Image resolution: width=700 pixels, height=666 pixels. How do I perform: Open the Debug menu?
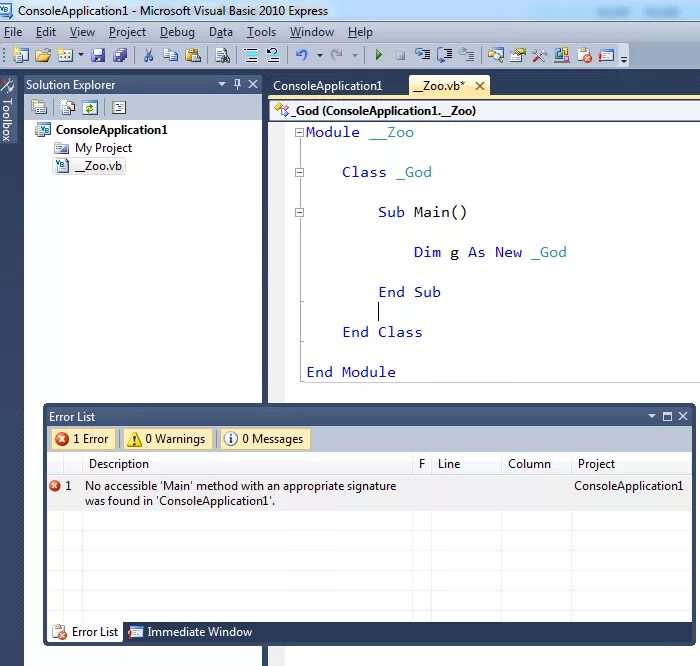[x=177, y=32]
